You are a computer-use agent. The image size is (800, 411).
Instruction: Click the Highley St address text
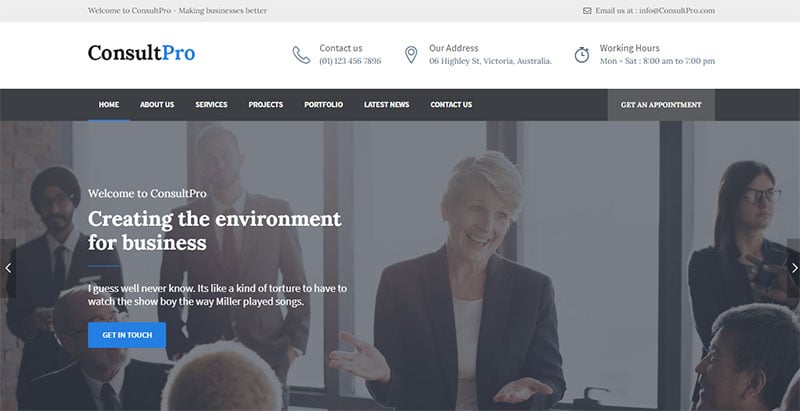[x=490, y=61]
